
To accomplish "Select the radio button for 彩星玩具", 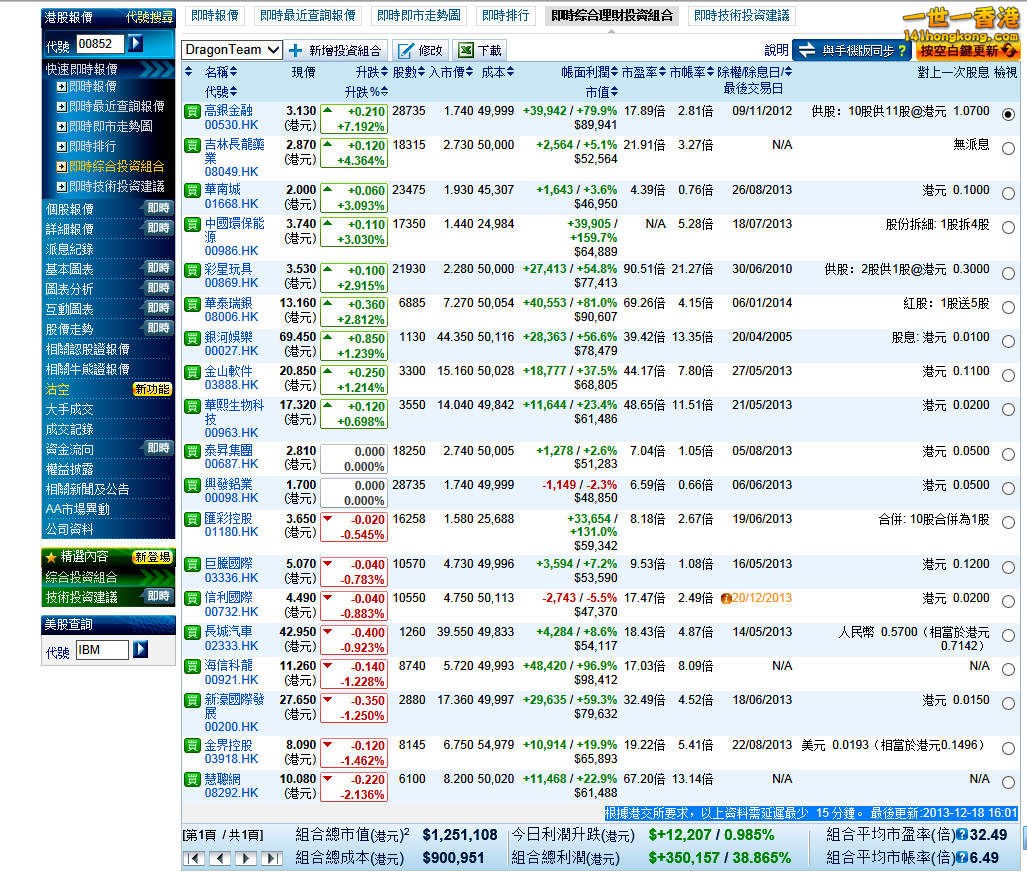I will [1008, 273].
